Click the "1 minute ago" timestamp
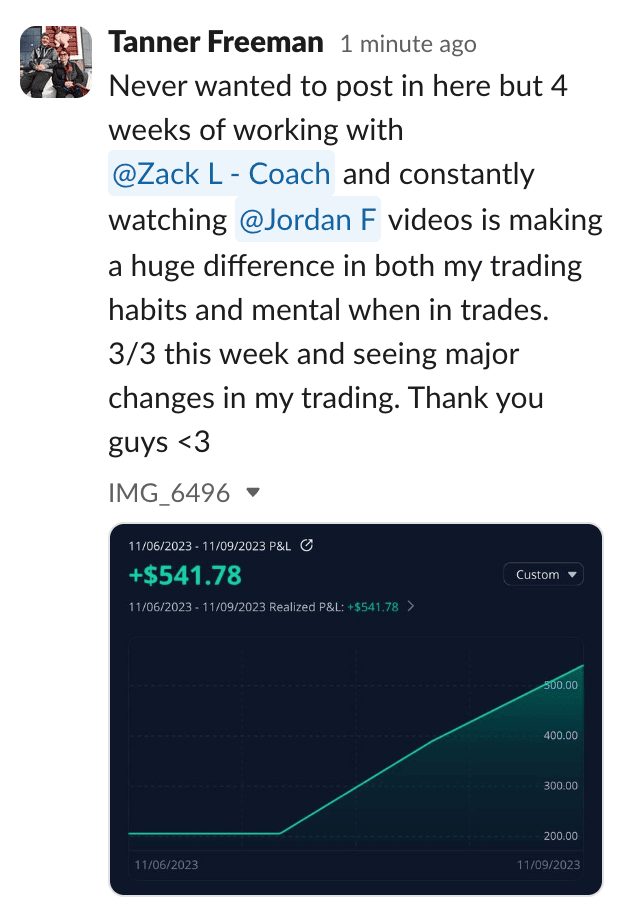Viewport: 630px width, 918px height. click(408, 44)
